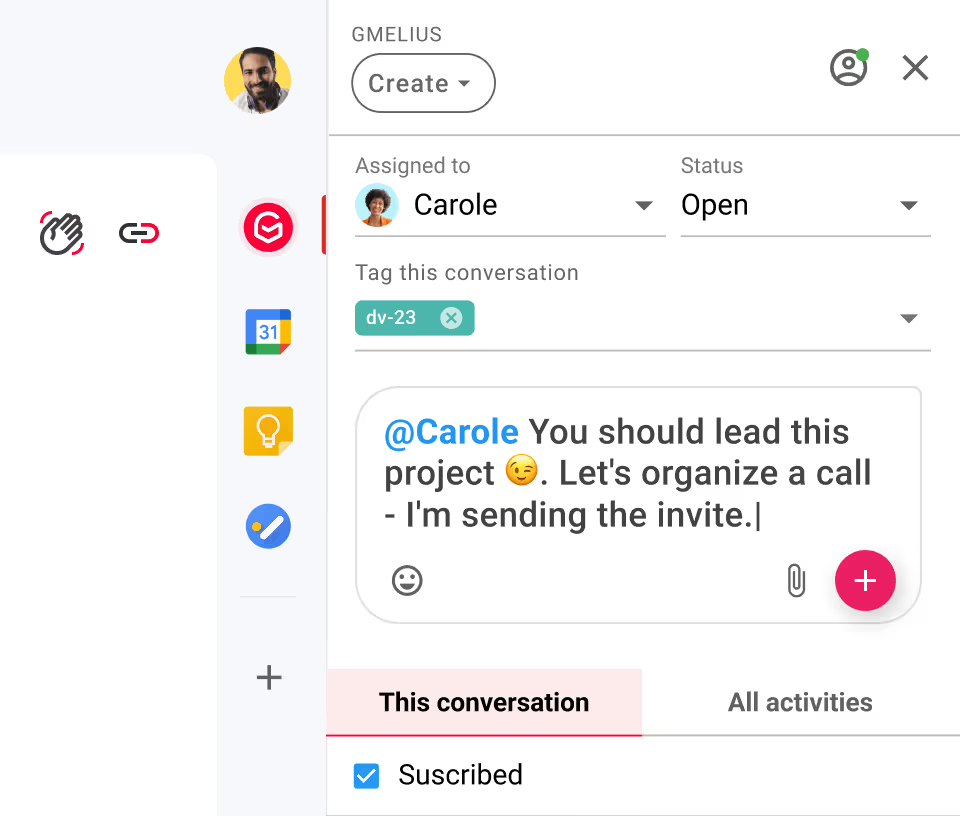The image size is (960, 816).
Task: Add a new app with the plus icon
Action: coord(268,677)
